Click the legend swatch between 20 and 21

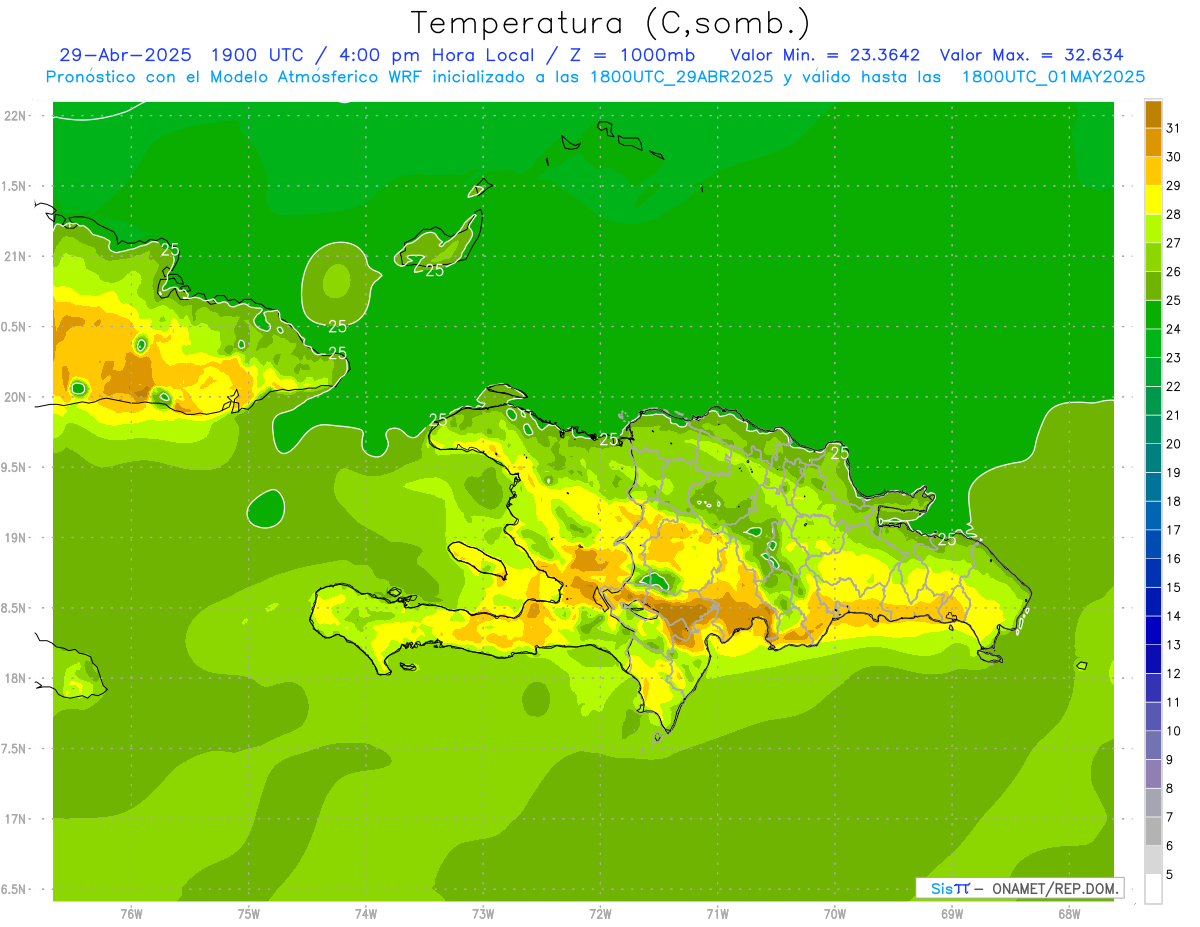1153,430
